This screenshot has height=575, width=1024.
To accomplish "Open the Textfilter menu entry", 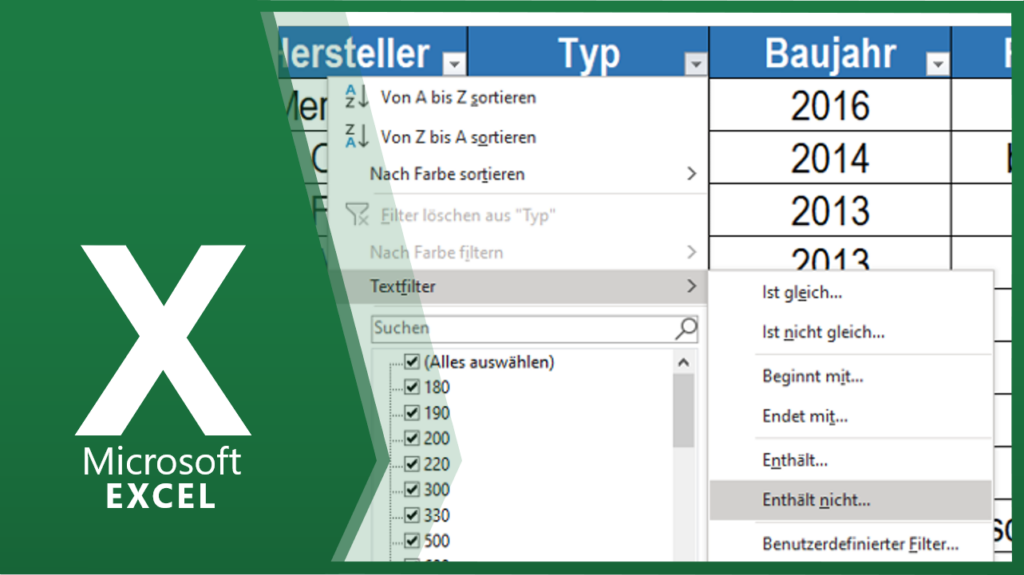I will (518, 286).
